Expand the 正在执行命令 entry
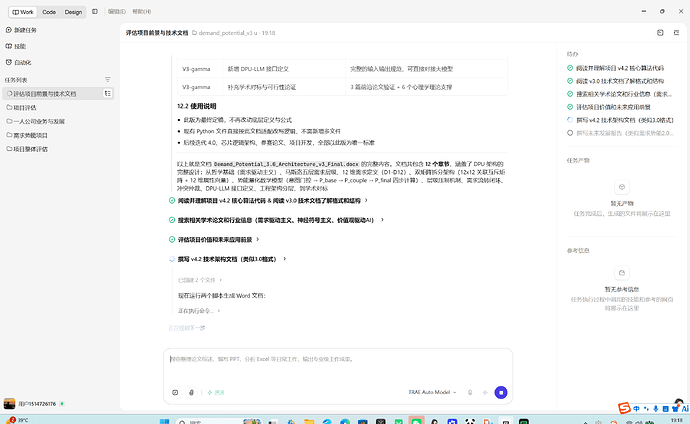The height and width of the screenshot is (424, 690). click(198, 311)
